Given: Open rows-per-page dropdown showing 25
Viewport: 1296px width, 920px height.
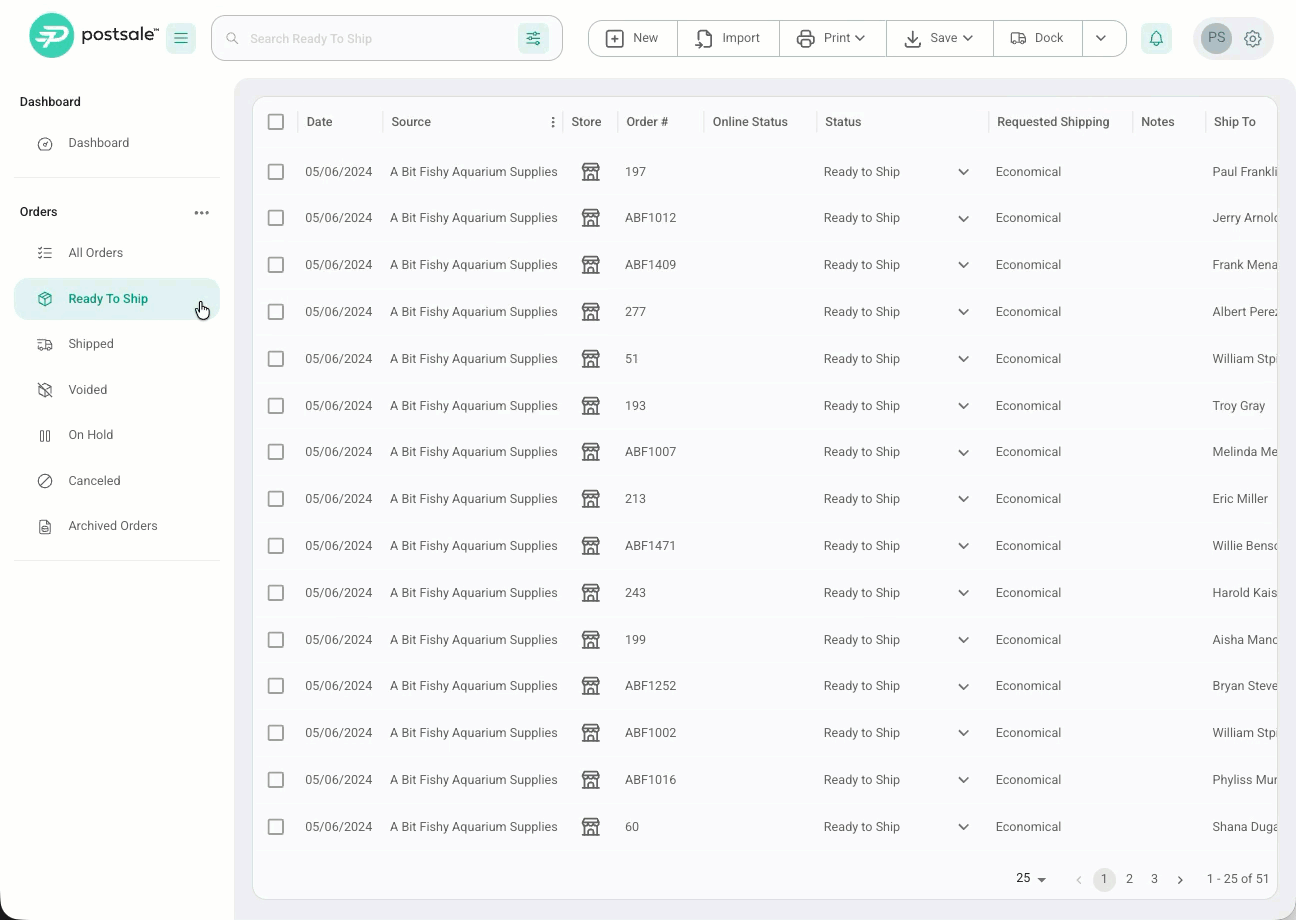Looking at the screenshot, I should point(1031,879).
